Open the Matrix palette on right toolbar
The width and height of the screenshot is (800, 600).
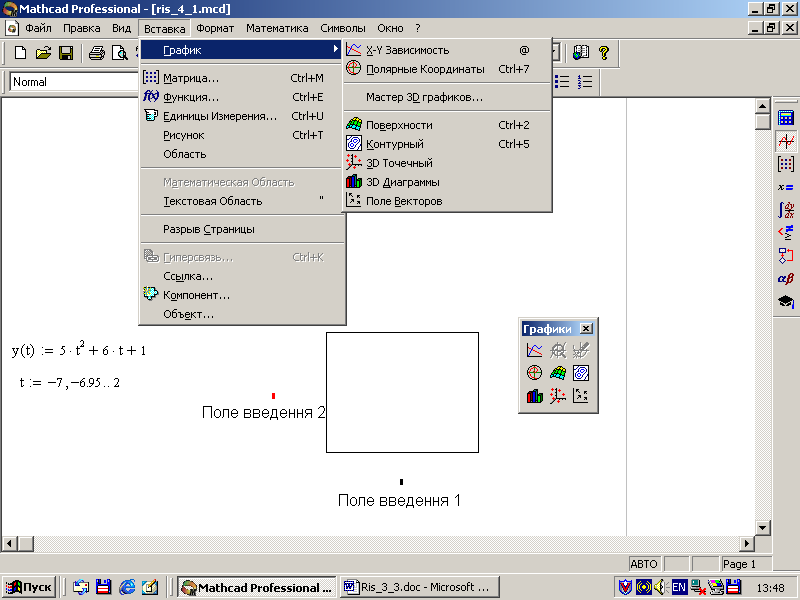786,164
